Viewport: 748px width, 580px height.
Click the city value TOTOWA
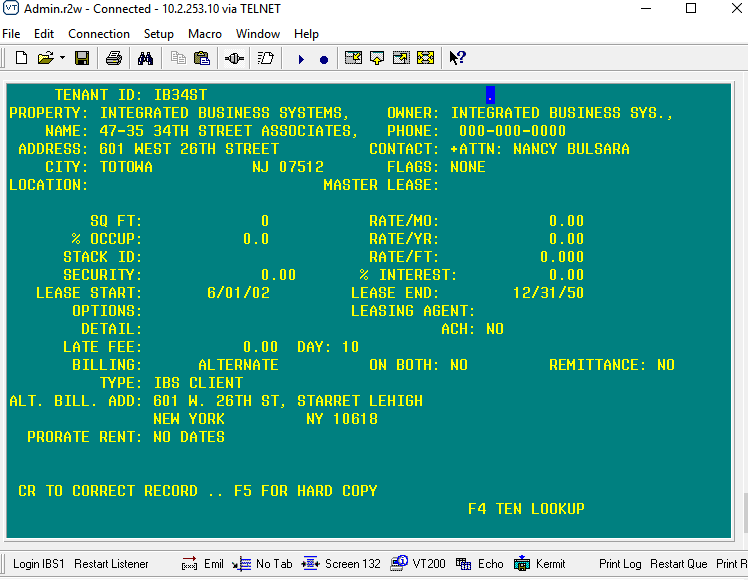pyautogui.click(x=126, y=167)
